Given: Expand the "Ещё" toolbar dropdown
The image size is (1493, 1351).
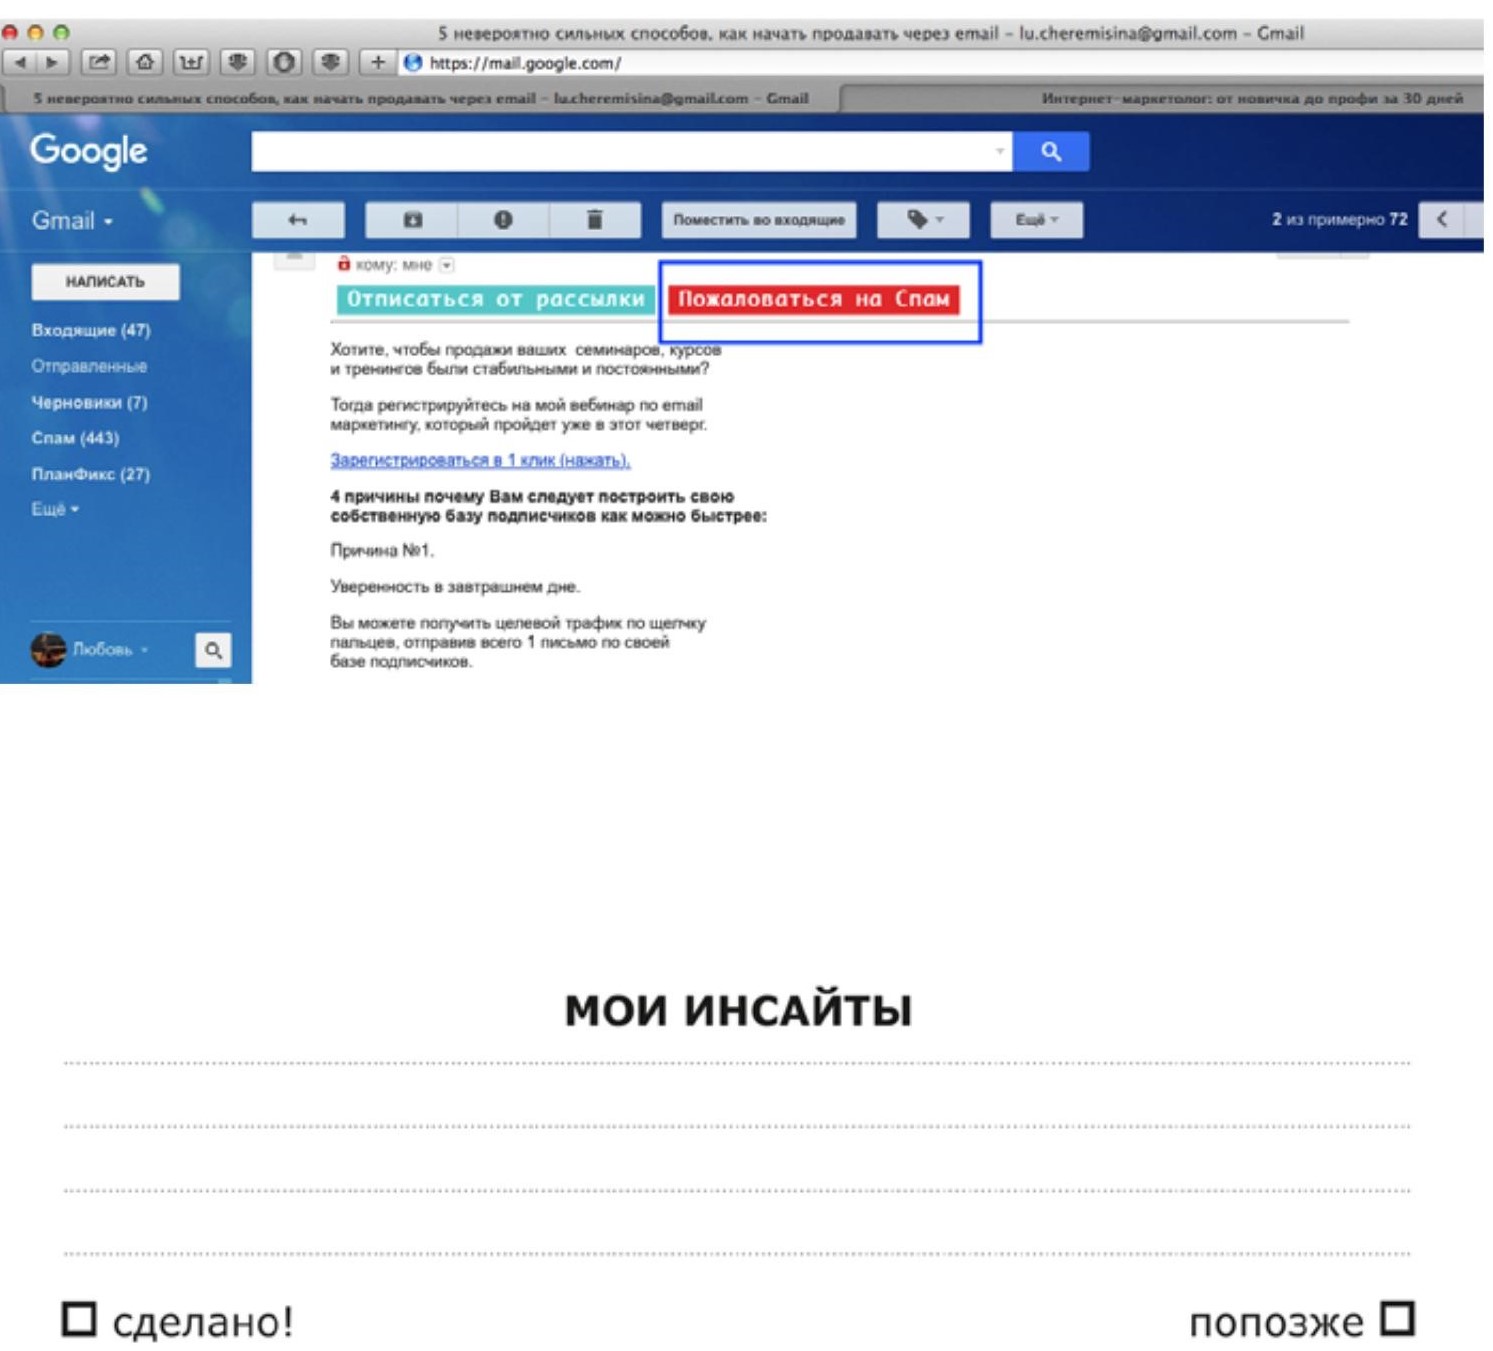Looking at the screenshot, I should click(1036, 220).
